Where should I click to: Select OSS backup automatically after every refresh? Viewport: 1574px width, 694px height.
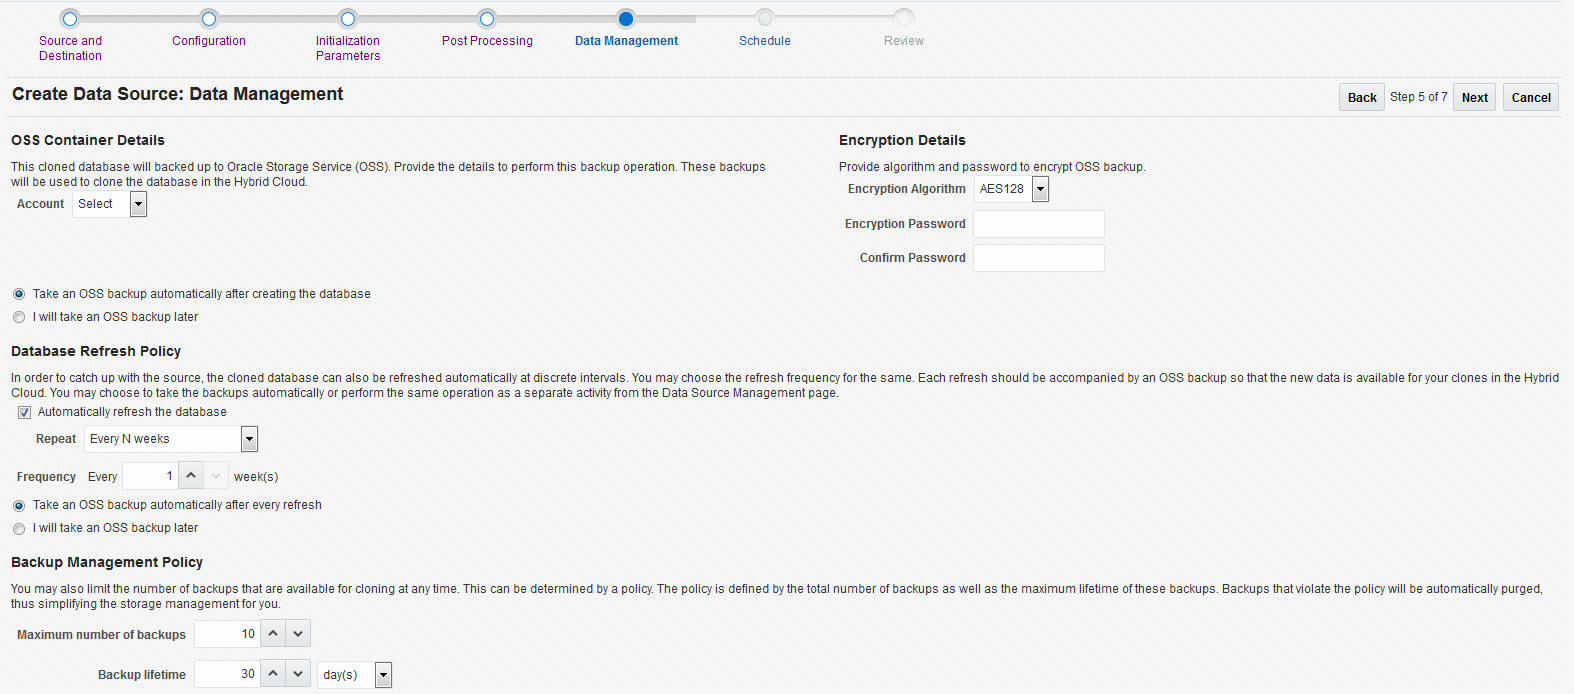click(x=19, y=505)
